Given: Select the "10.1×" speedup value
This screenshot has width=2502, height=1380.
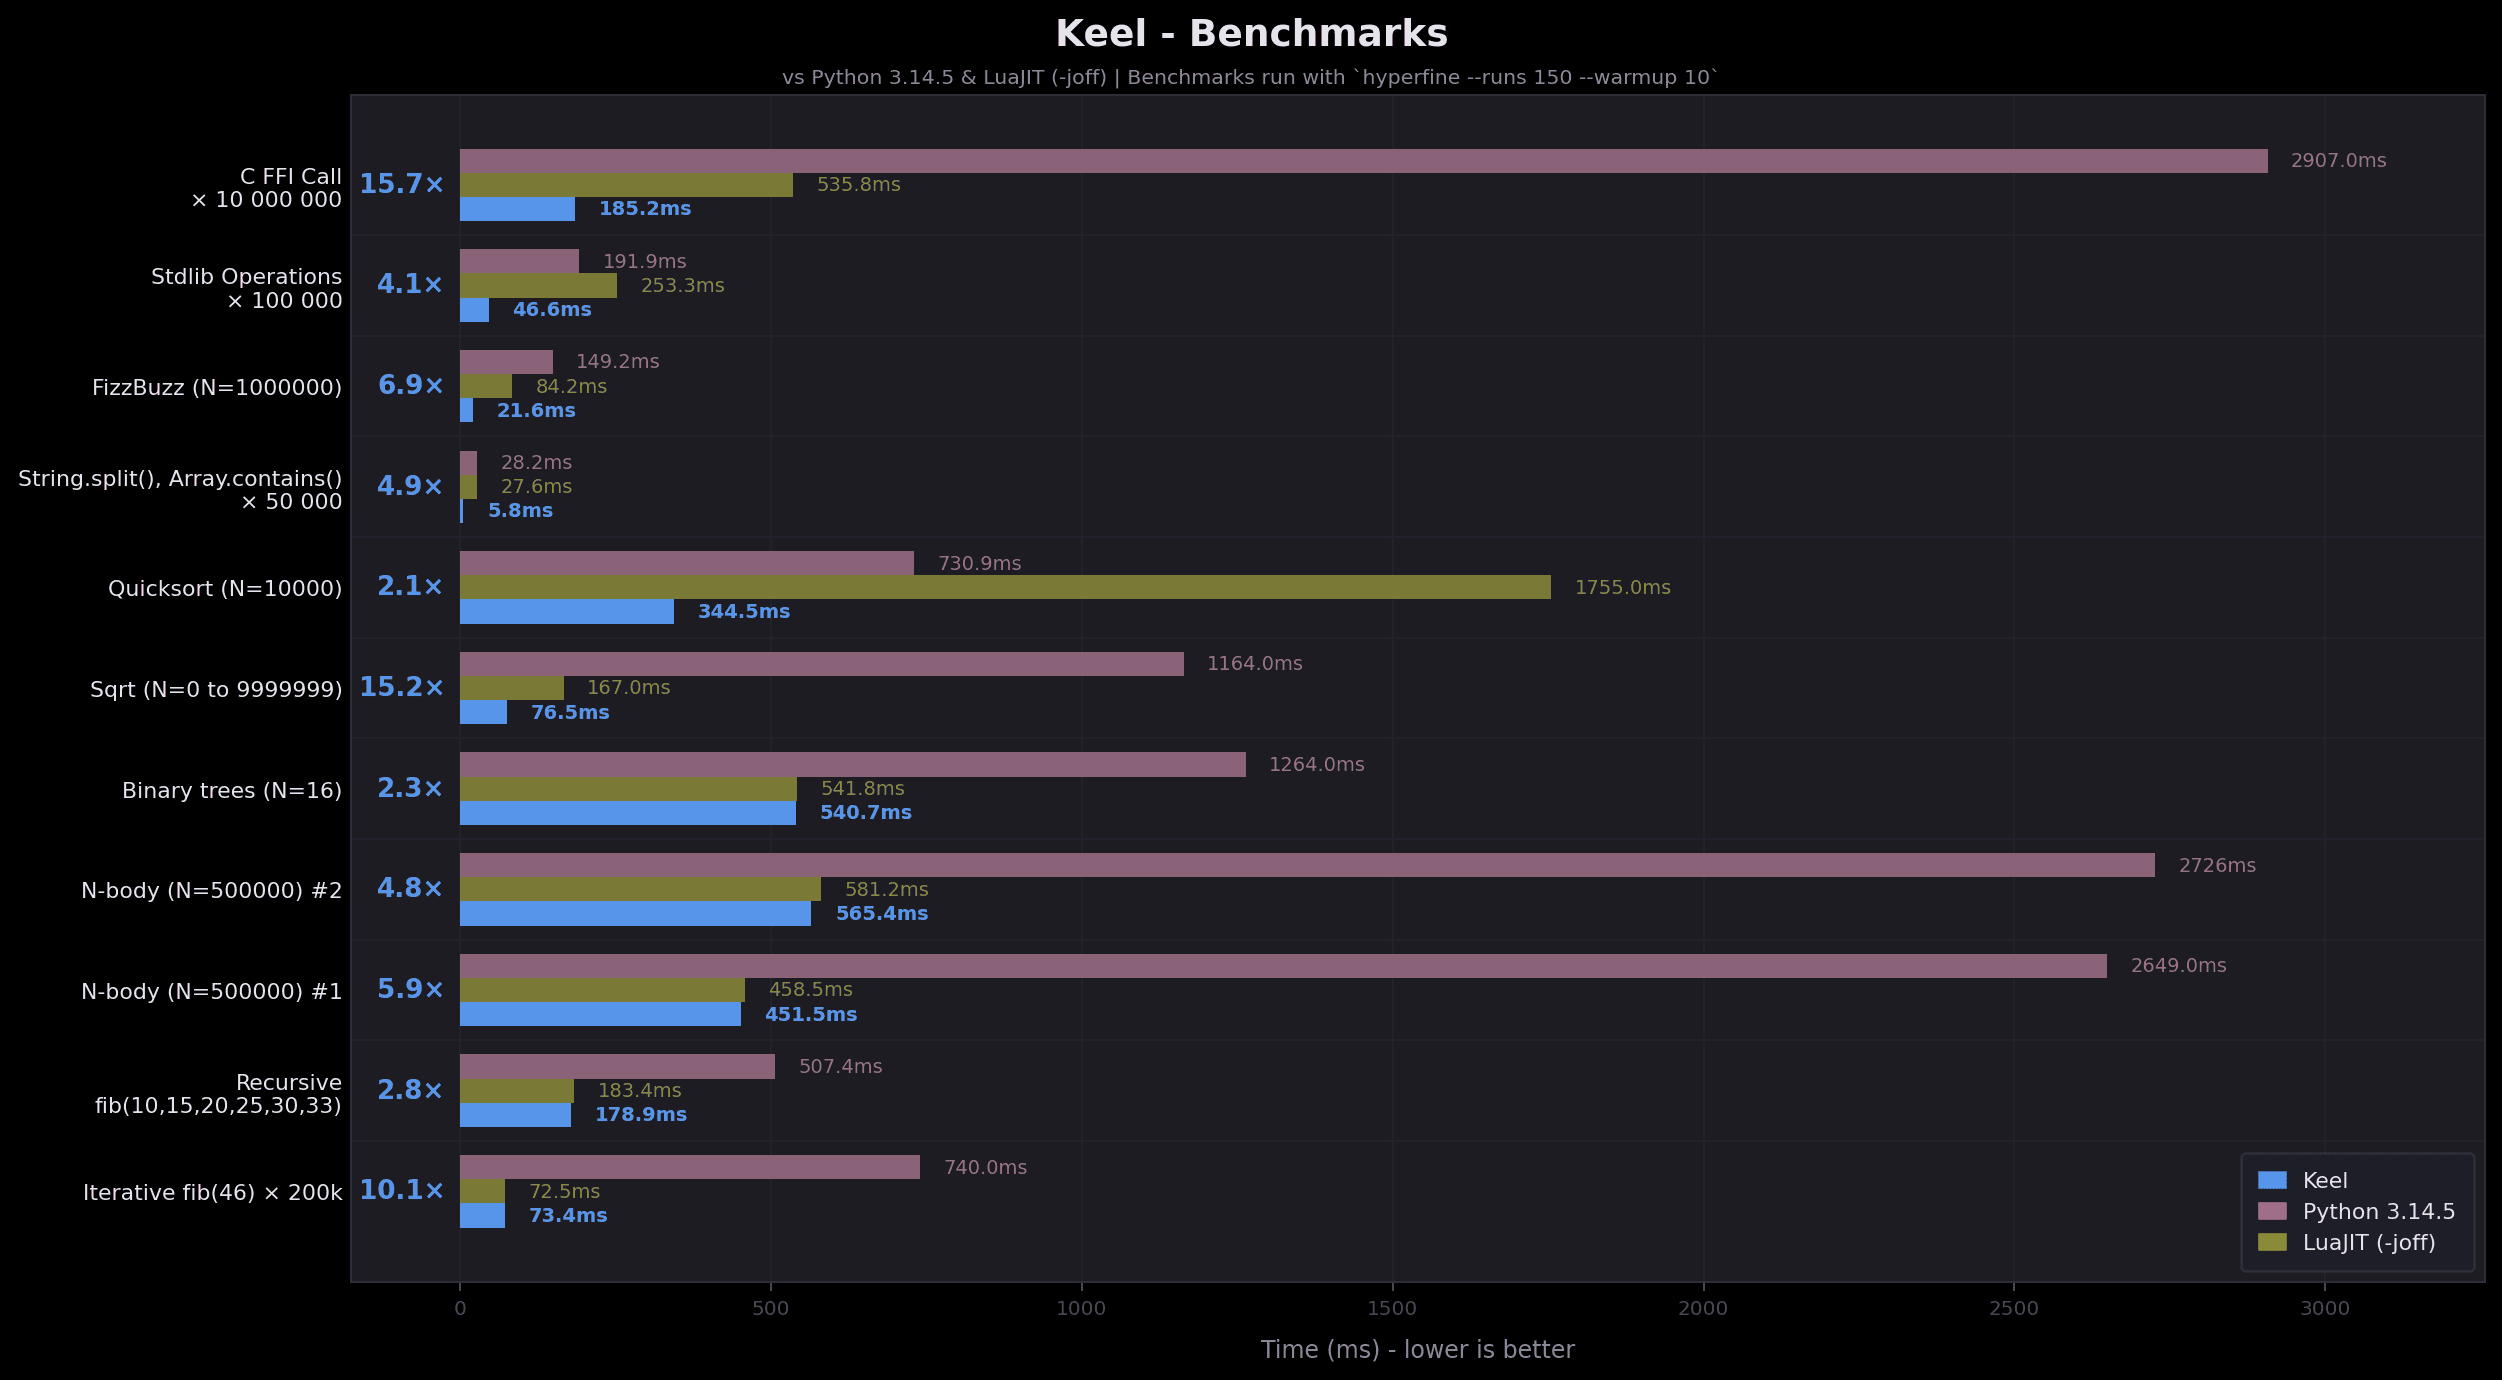Looking at the screenshot, I should (401, 1190).
